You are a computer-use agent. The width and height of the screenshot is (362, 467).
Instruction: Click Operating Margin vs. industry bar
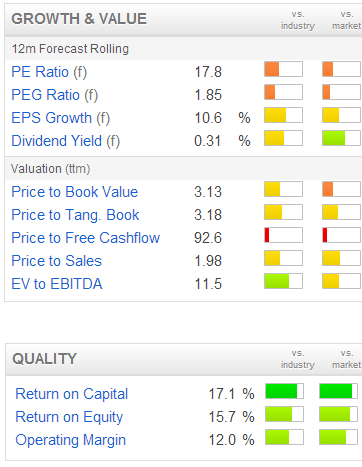(x=284, y=437)
